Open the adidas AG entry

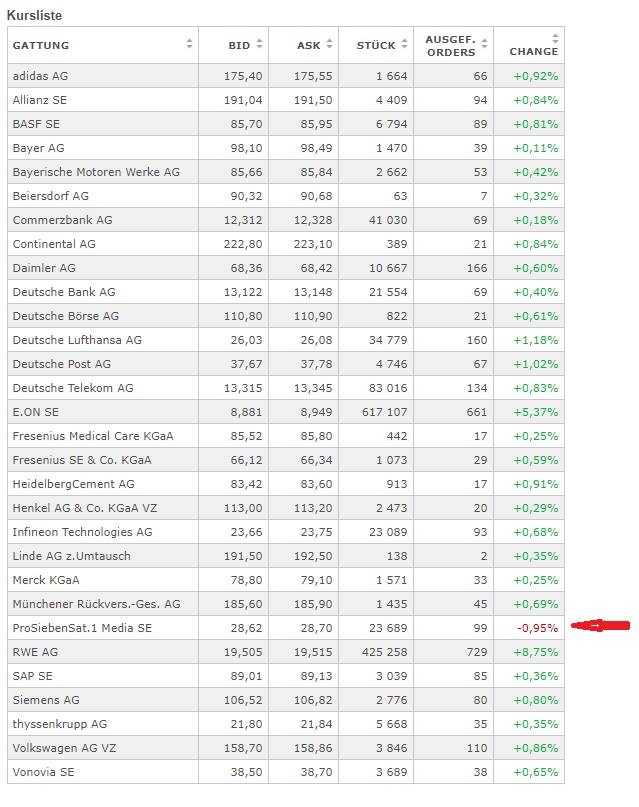click(40, 76)
